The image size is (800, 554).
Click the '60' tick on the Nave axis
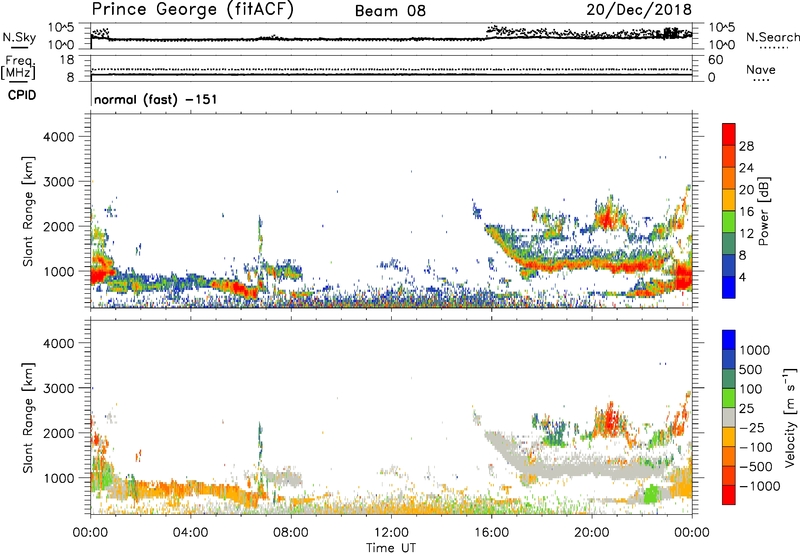(716, 60)
